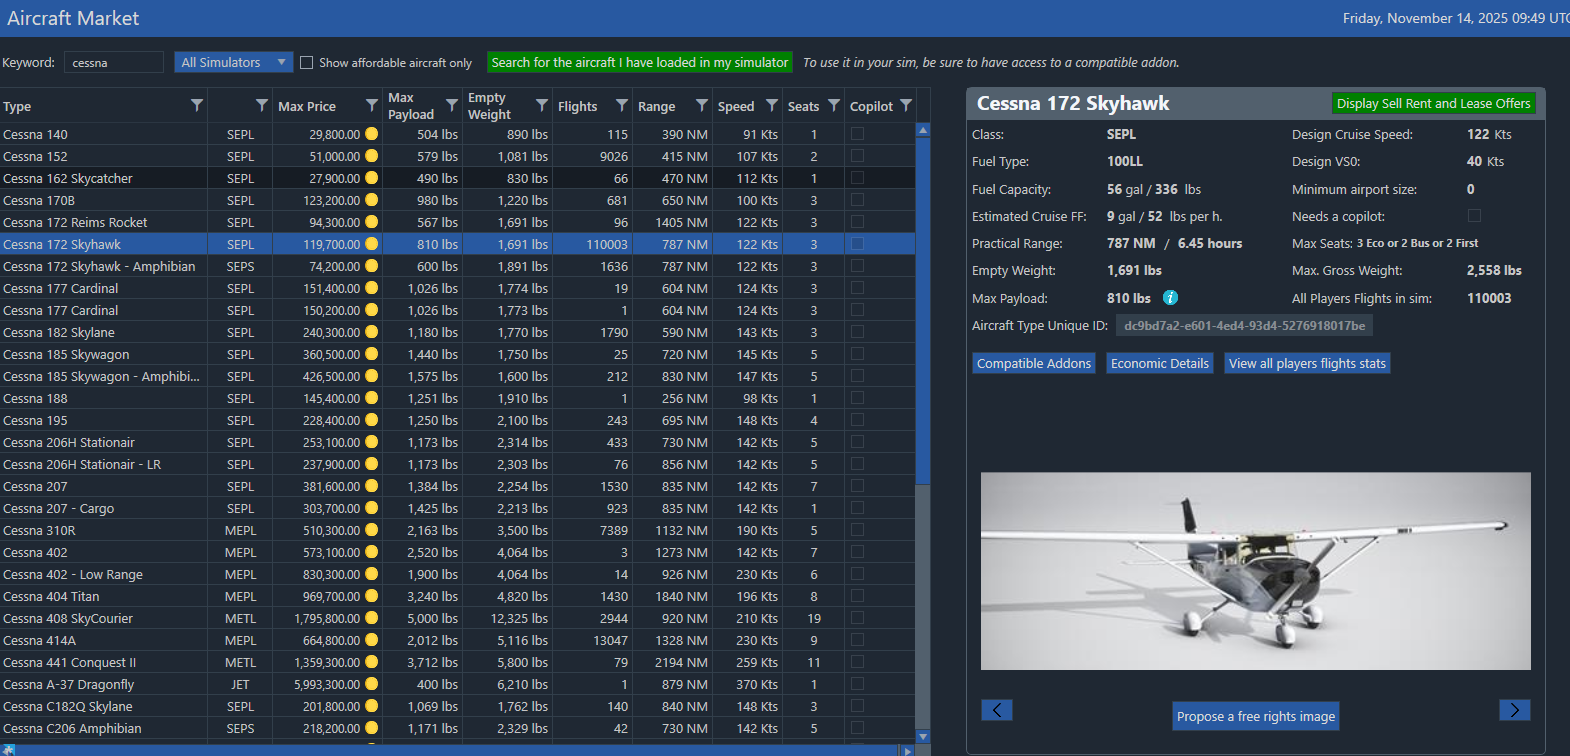Screen dimensions: 1570x756
Task: Go to the next aircraft image arrow
Action: pyautogui.click(x=1514, y=710)
